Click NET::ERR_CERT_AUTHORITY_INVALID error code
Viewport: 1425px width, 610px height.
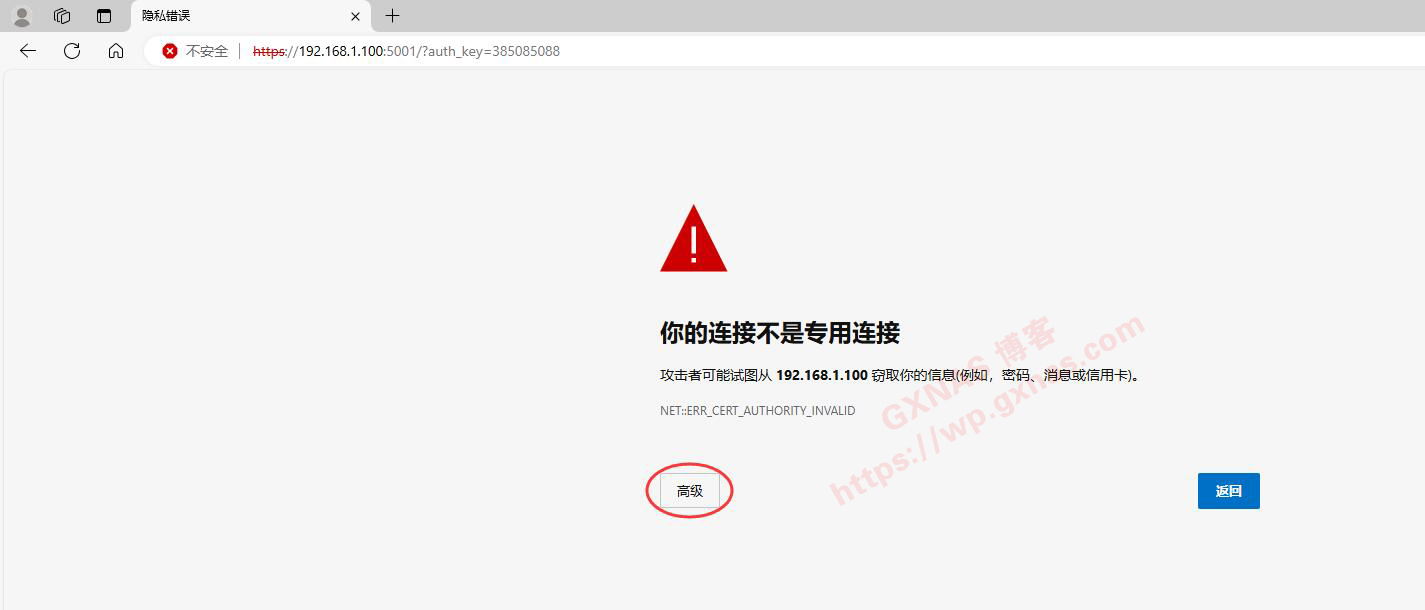[757, 411]
